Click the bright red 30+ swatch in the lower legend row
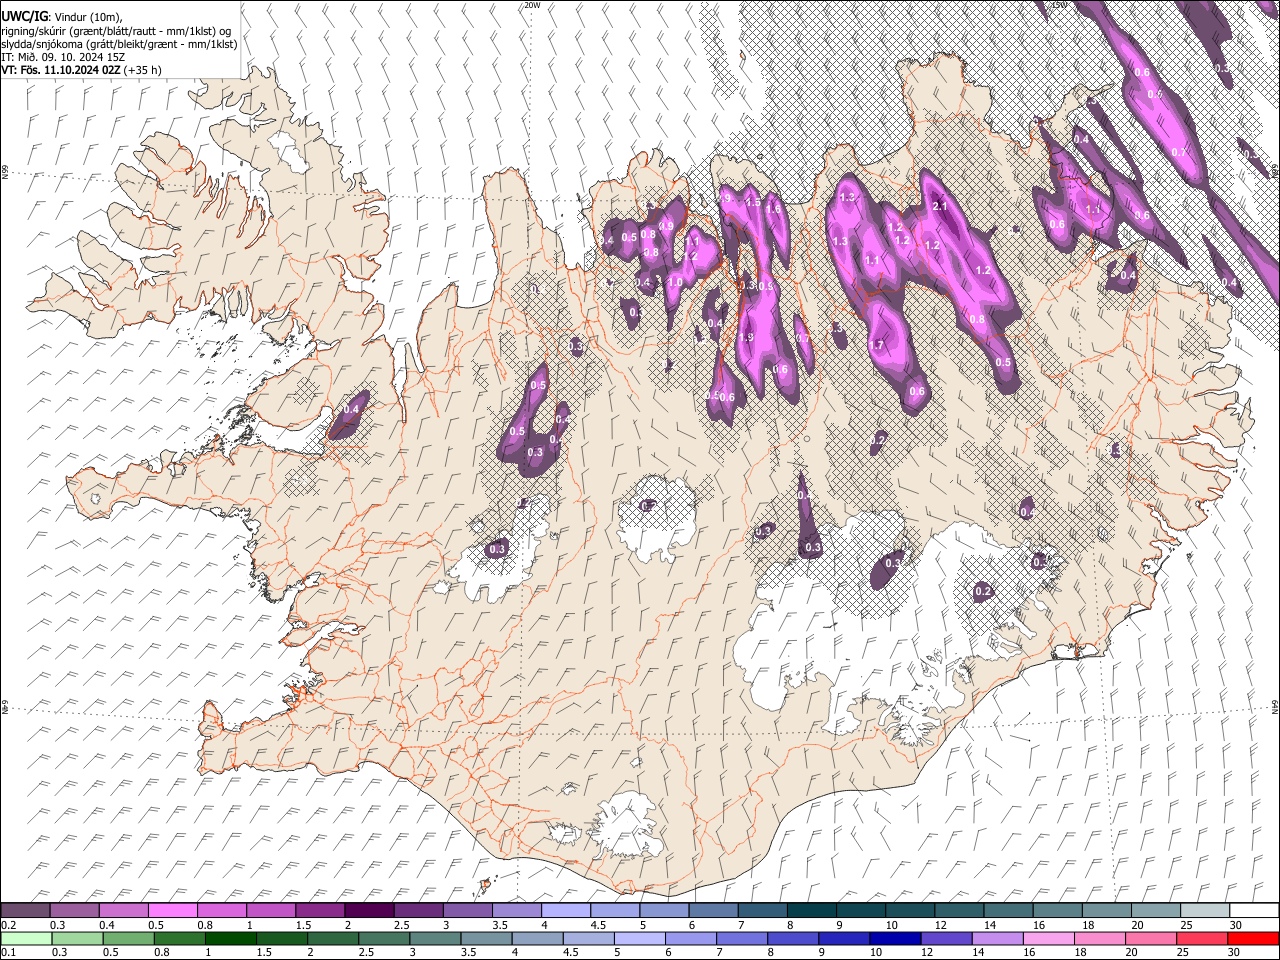The image size is (1280, 960). [1253, 938]
